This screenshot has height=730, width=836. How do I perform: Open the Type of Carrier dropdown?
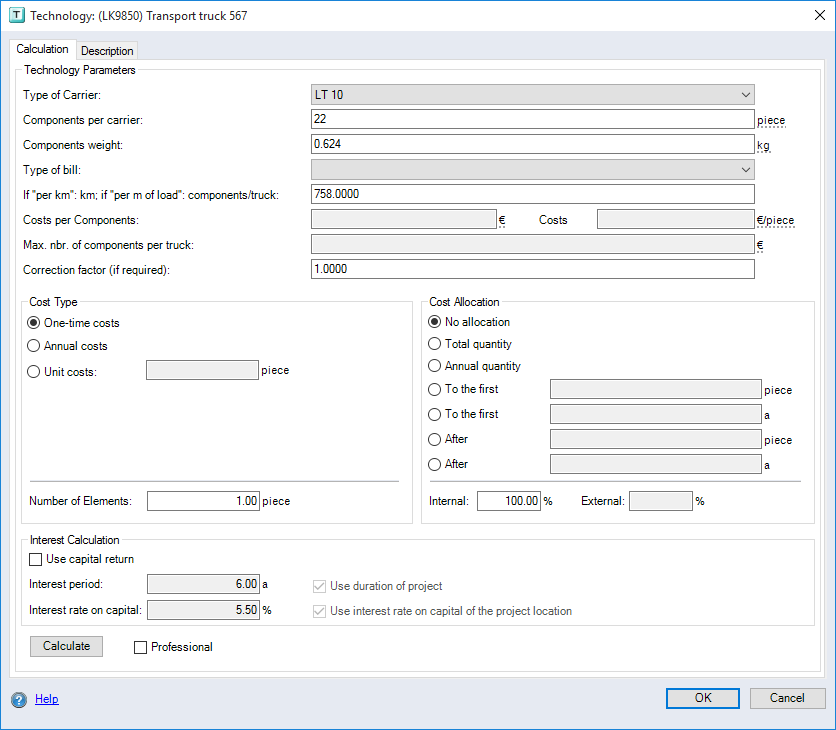[533, 95]
